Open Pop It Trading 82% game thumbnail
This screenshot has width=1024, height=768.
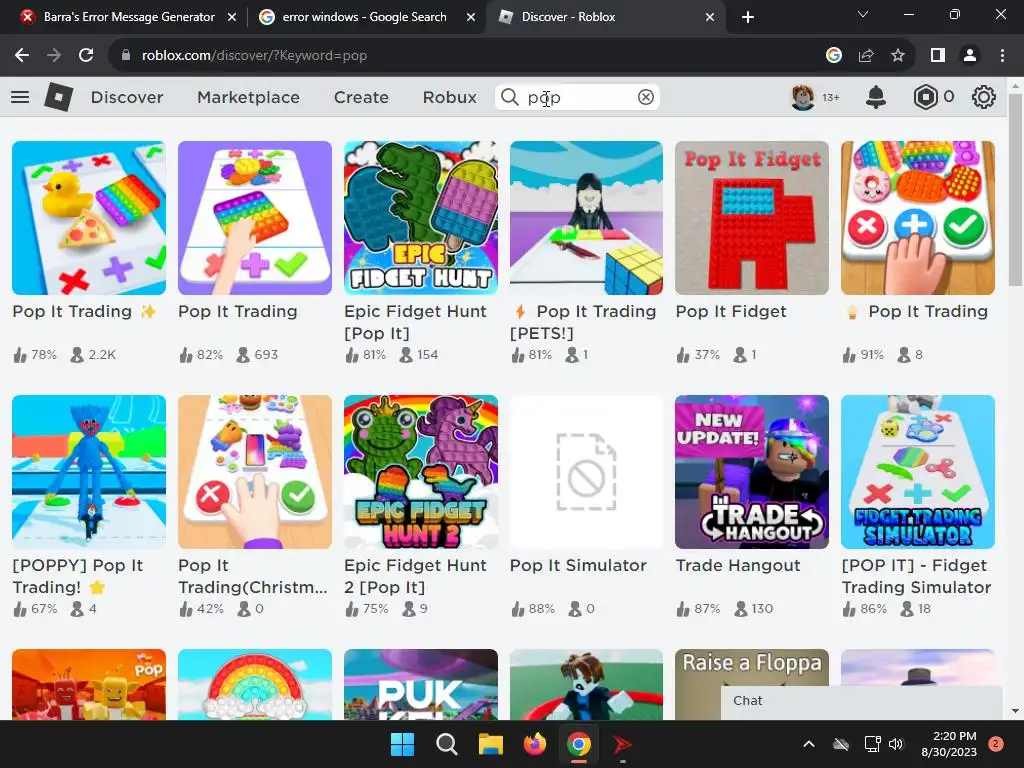tap(255, 217)
